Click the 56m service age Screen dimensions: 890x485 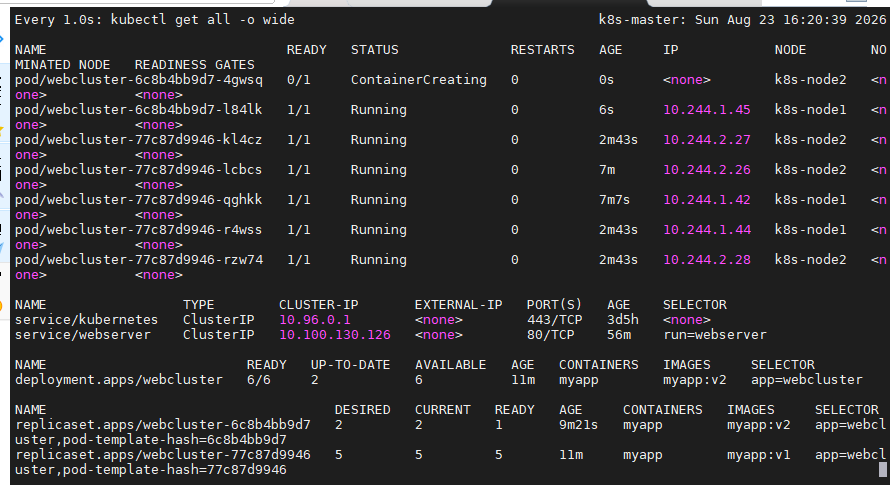coord(619,335)
